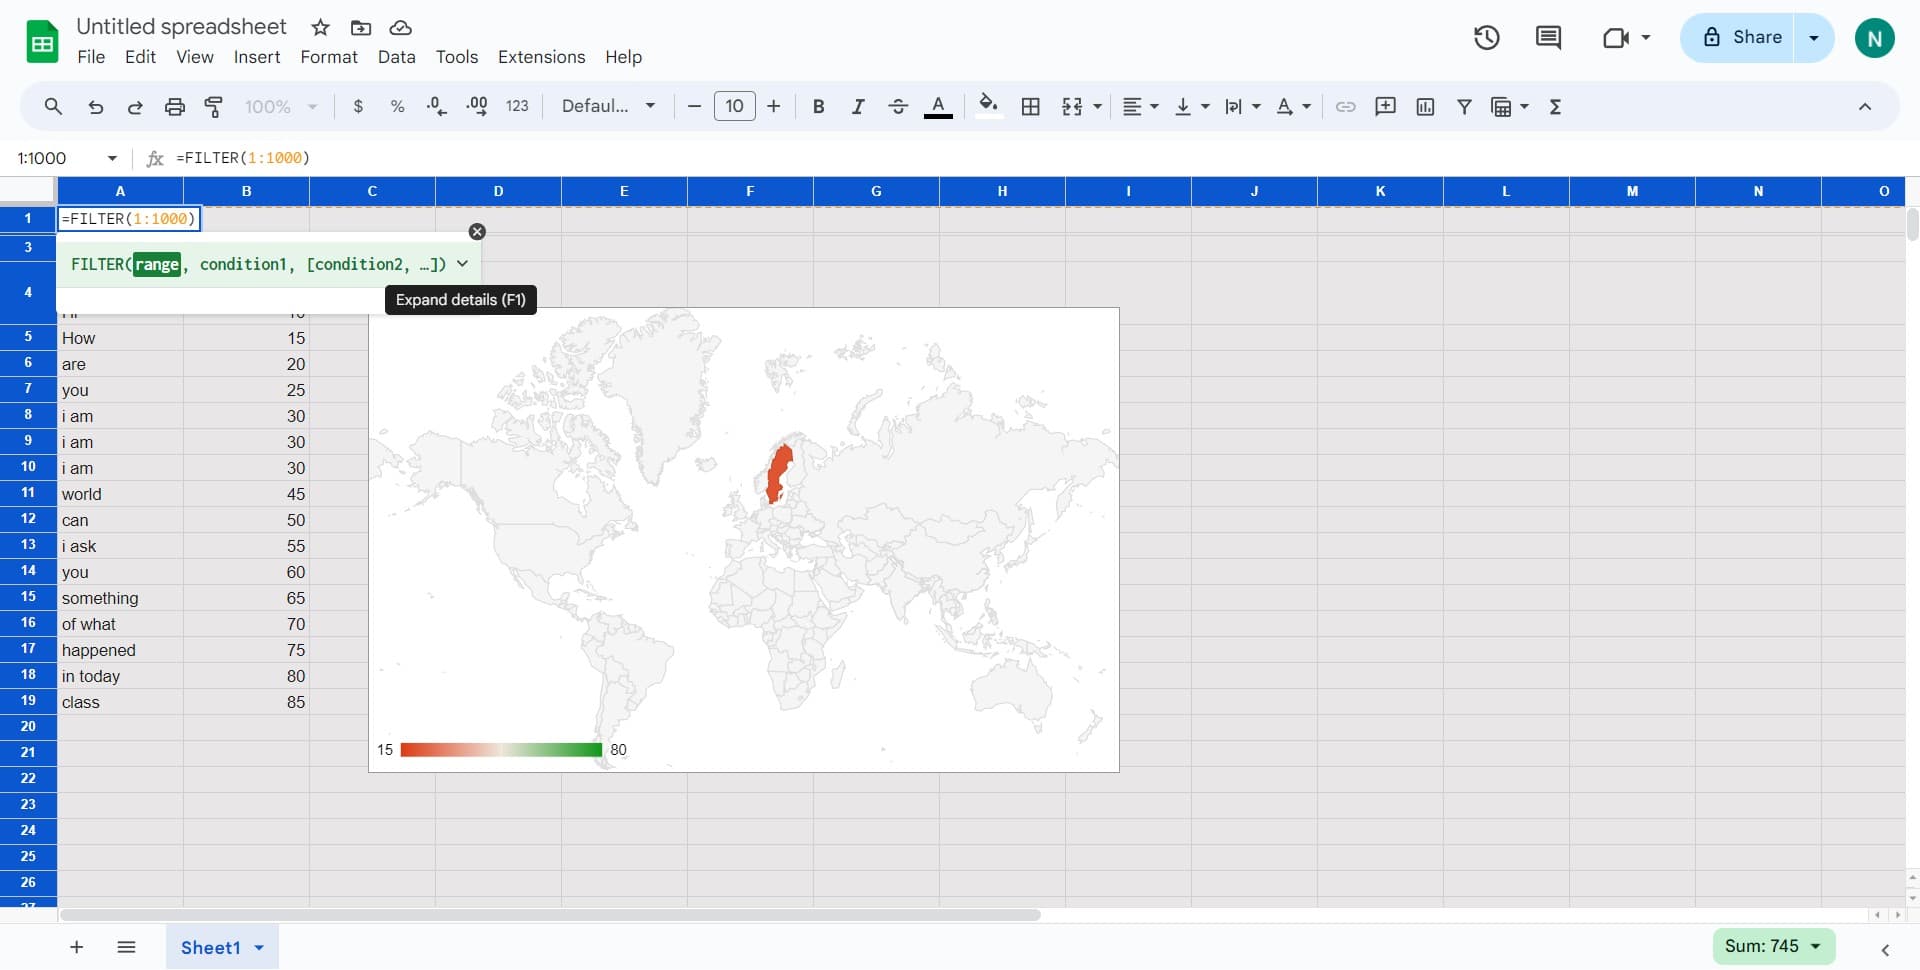
Task: Click the insert link icon
Action: [x=1346, y=107]
